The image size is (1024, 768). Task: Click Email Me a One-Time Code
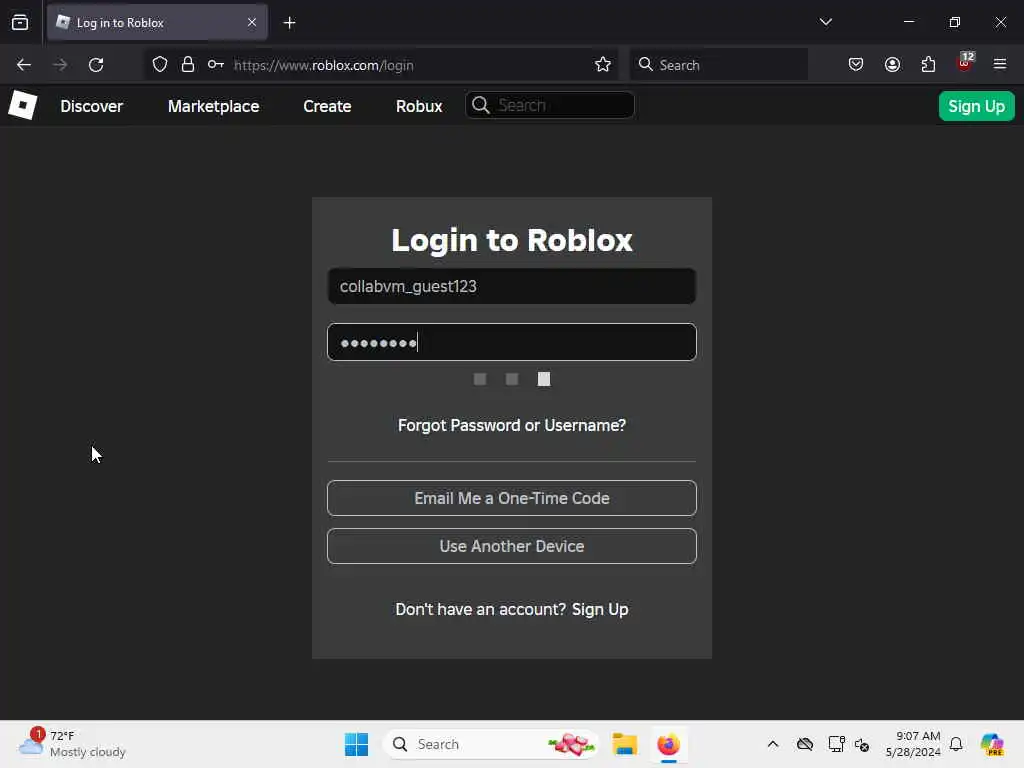point(511,498)
